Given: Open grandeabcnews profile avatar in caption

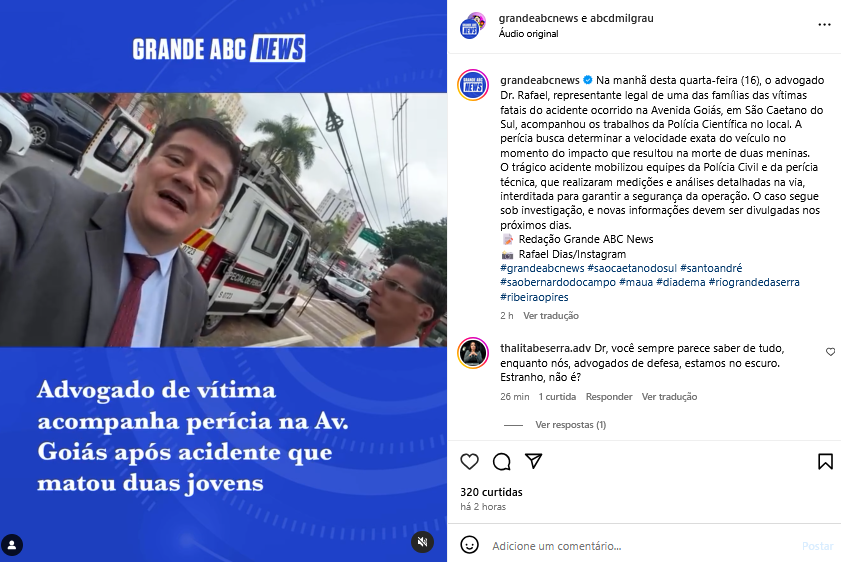Looking at the screenshot, I should click(473, 85).
